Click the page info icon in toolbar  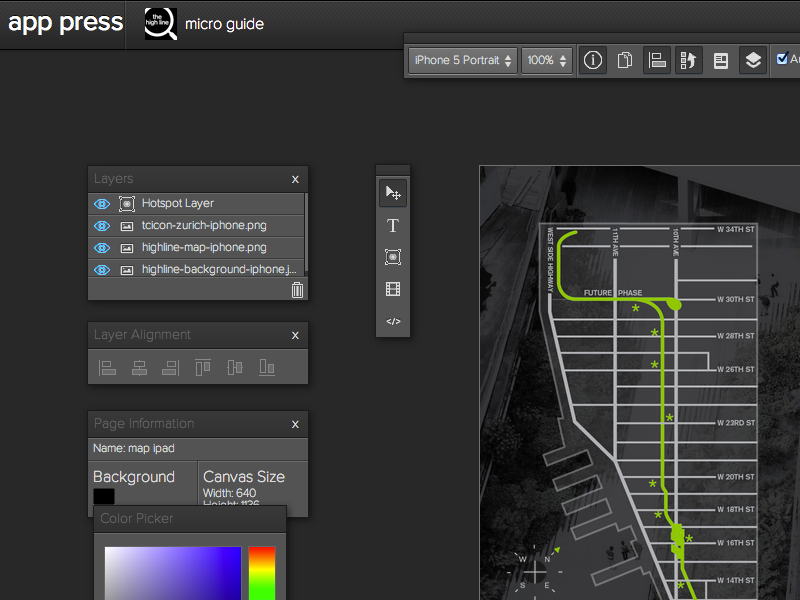point(593,60)
